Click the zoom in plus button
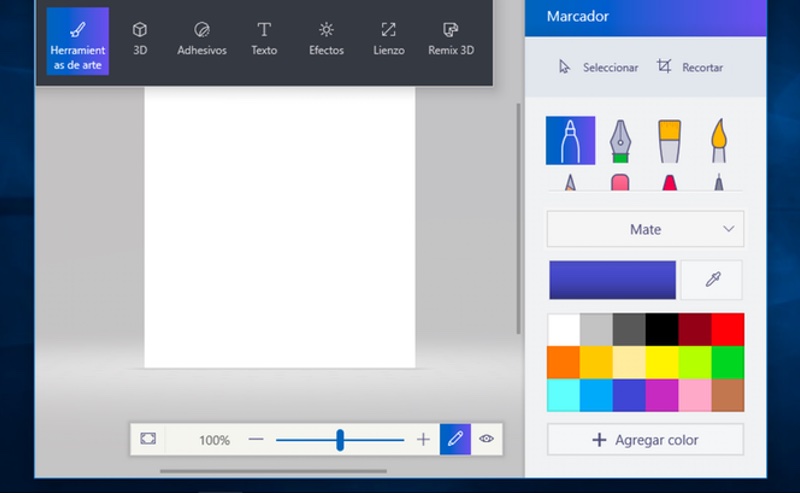The width and height of the screenshot is (800, 493). 423,439
